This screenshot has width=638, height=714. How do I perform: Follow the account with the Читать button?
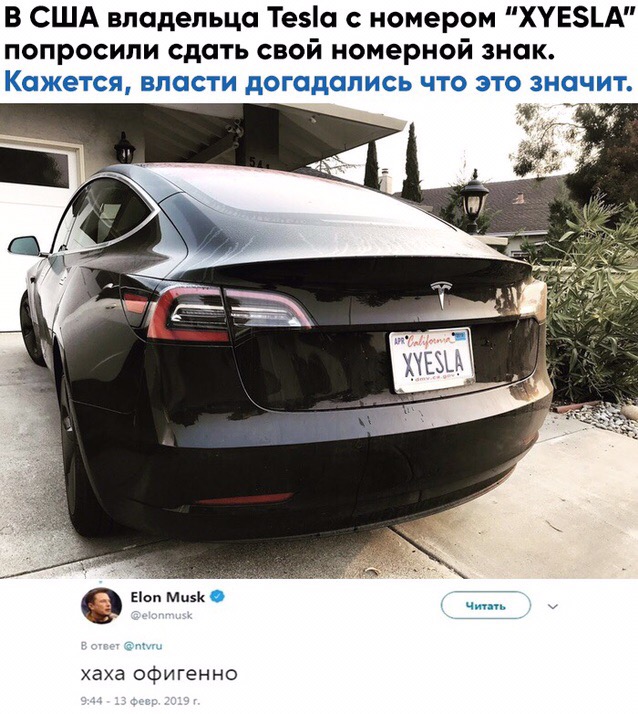coord(486,605)
